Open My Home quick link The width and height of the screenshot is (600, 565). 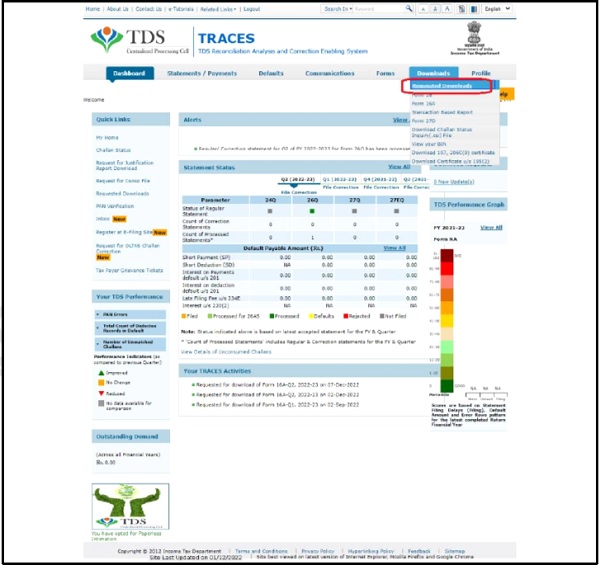pyautogui.click(x=107, y=137)
